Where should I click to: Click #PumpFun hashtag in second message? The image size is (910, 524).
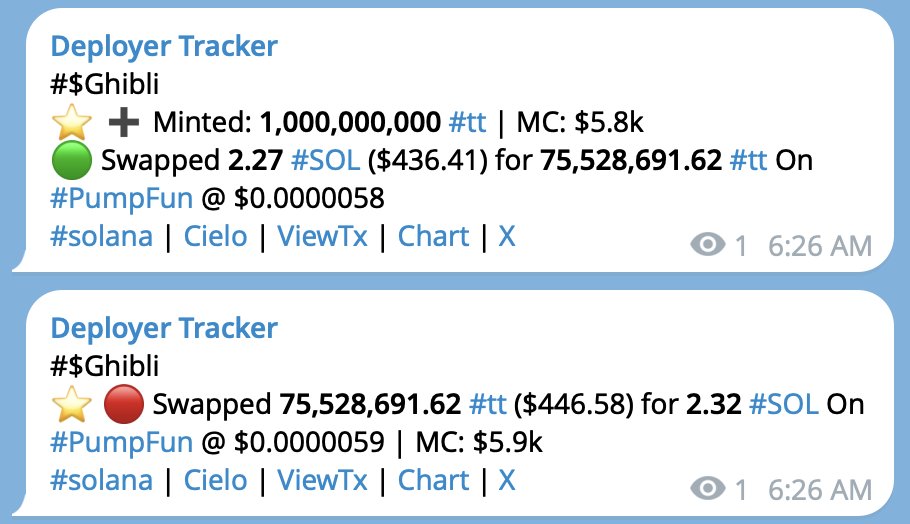click(x=120, y=442)
